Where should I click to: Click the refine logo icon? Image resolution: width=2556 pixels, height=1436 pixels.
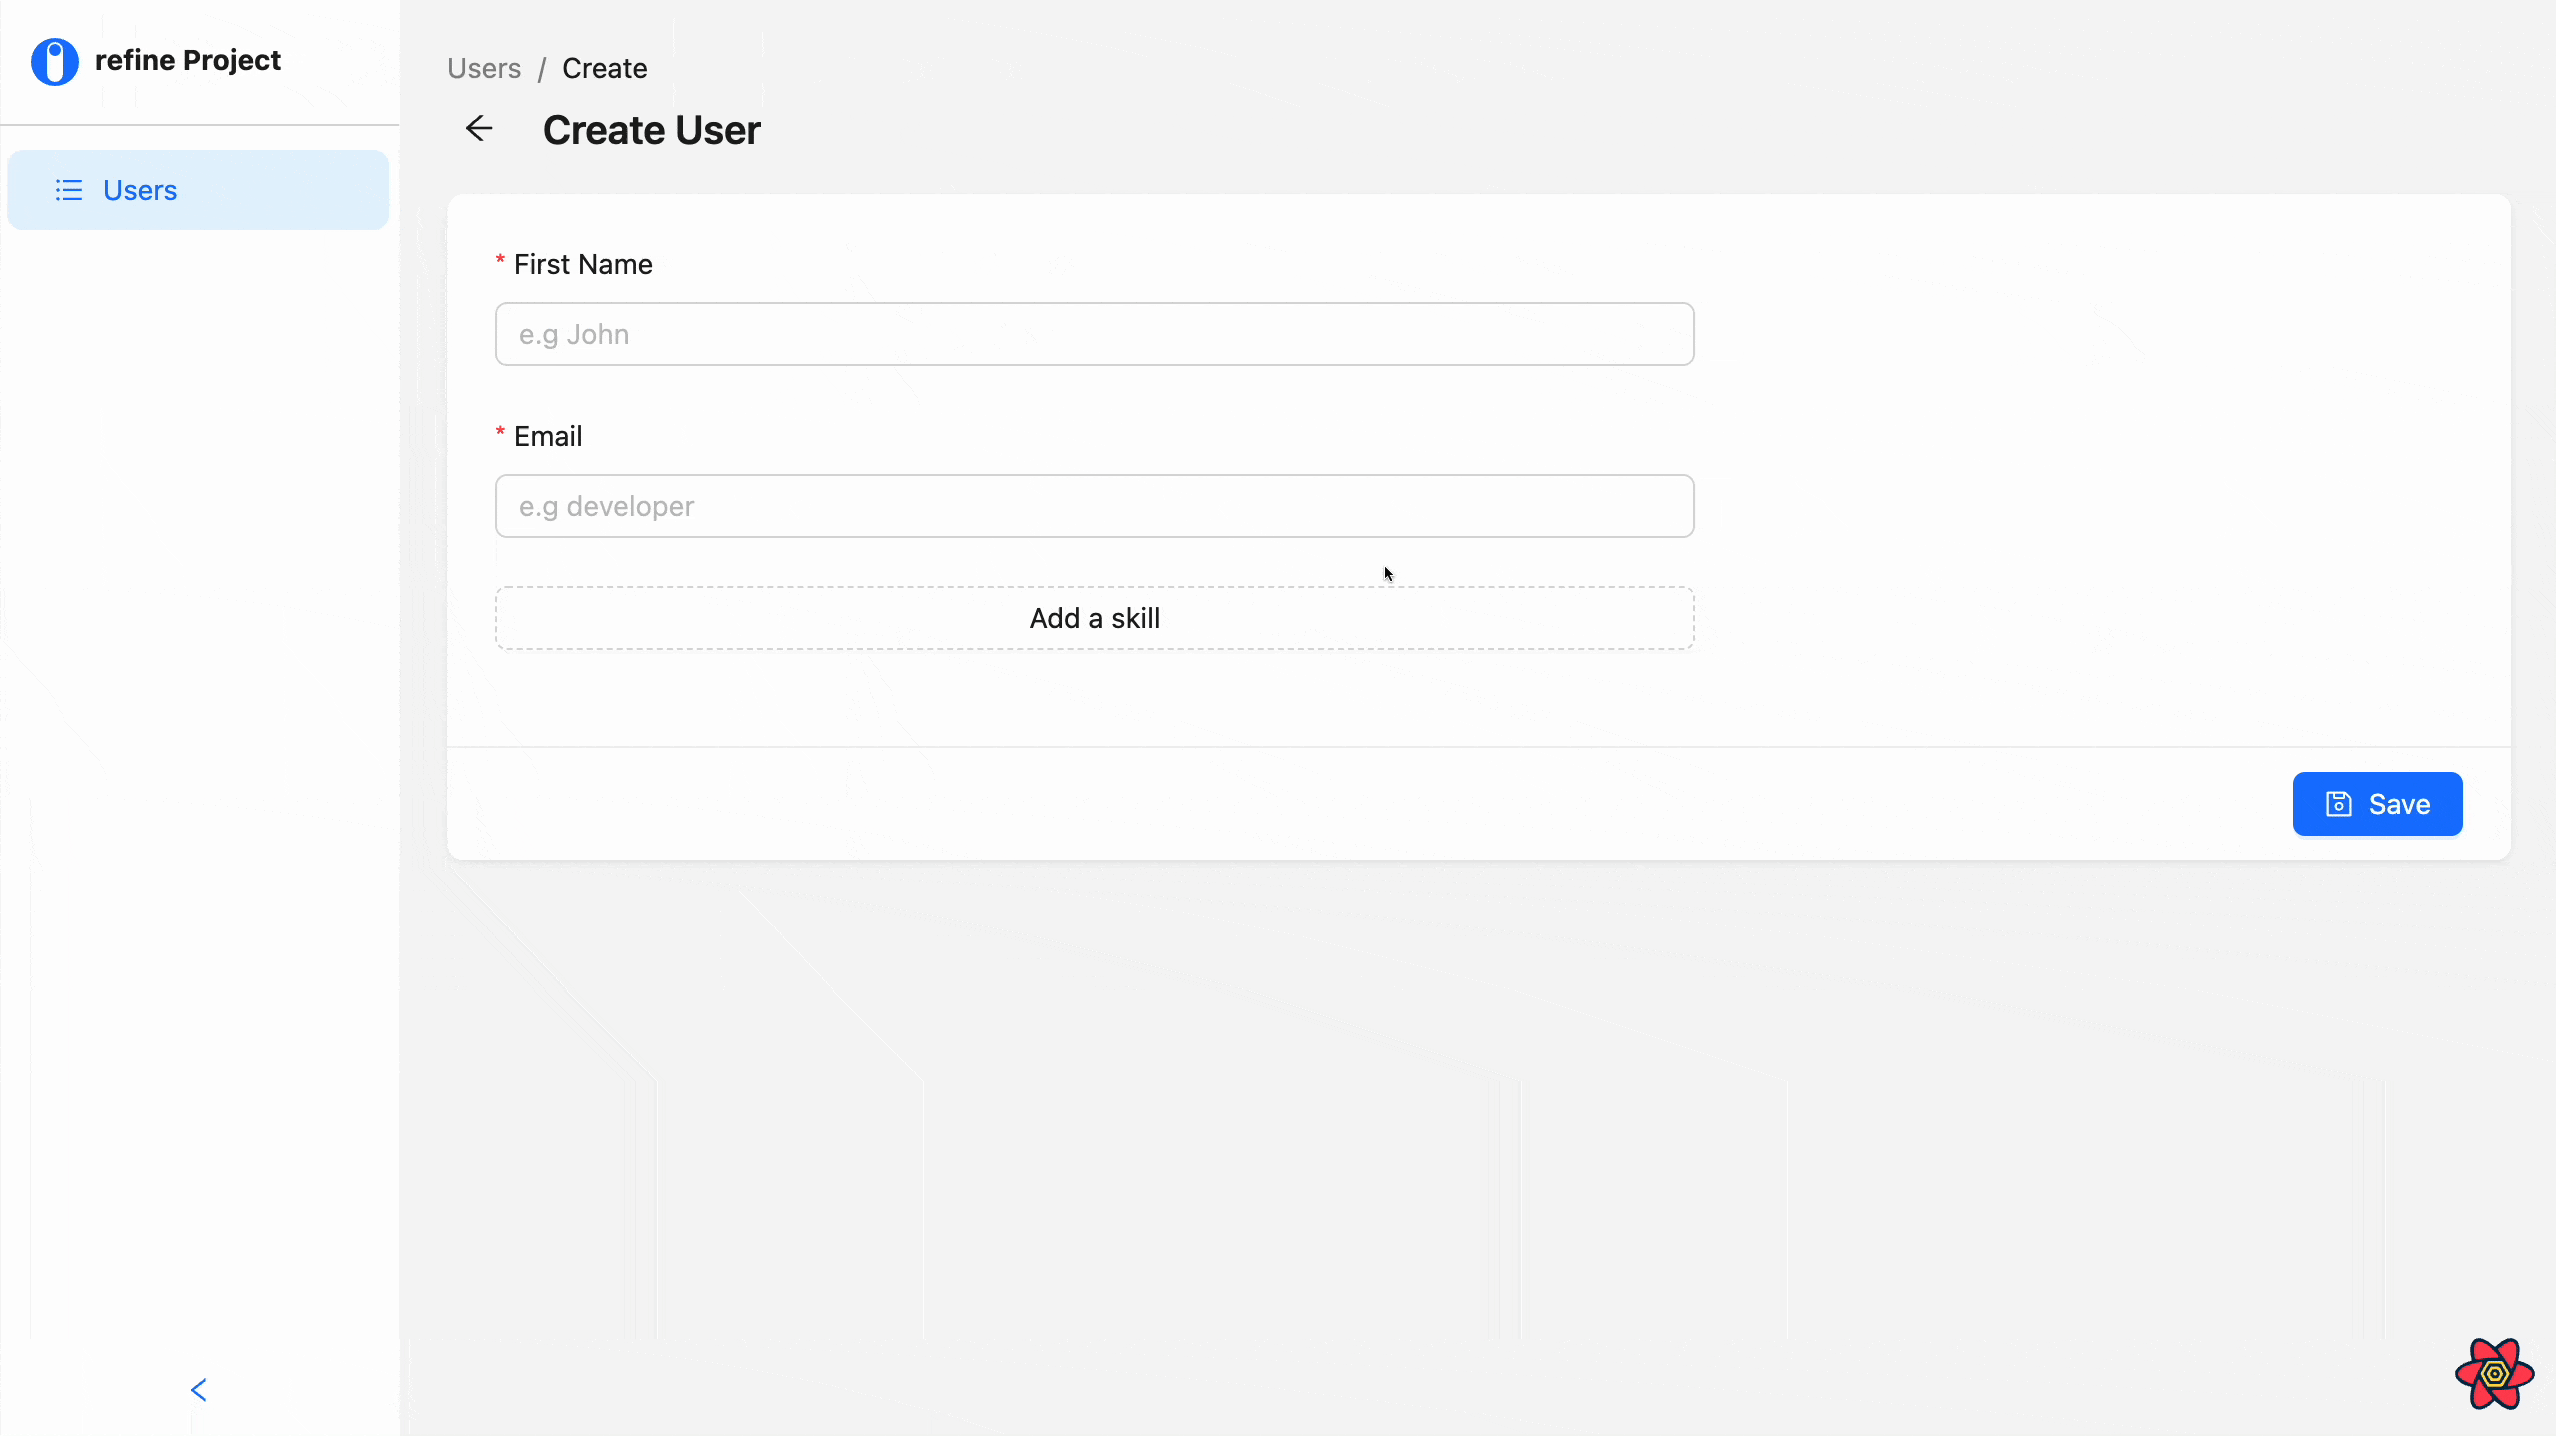pos(55,62)
